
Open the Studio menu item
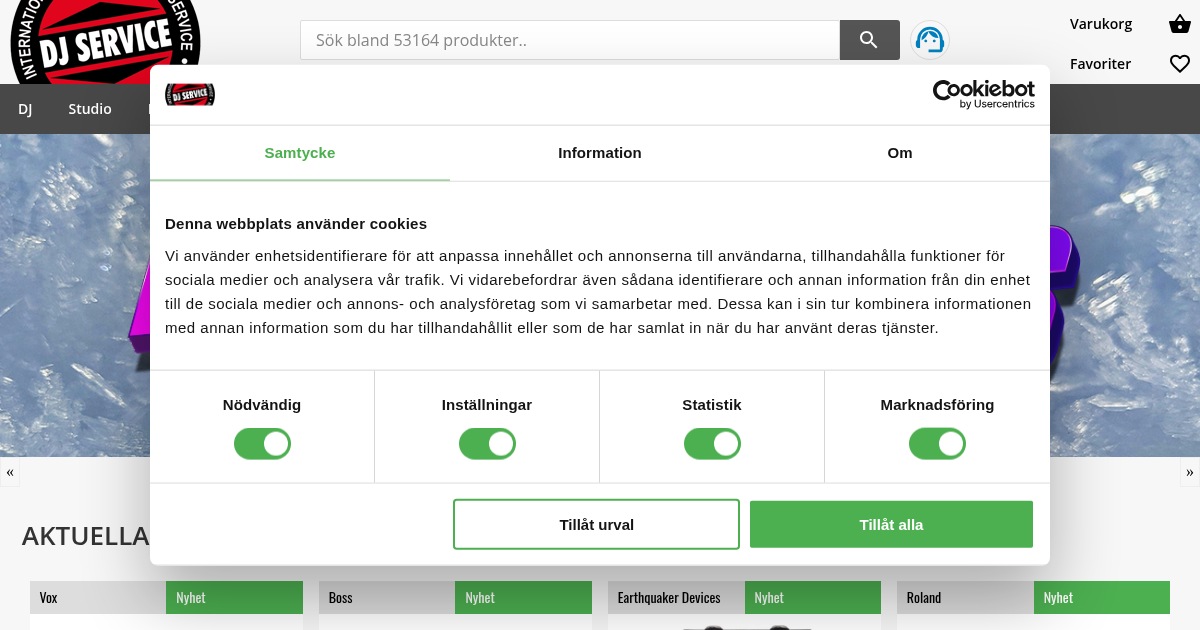click(x=90, y=109)
